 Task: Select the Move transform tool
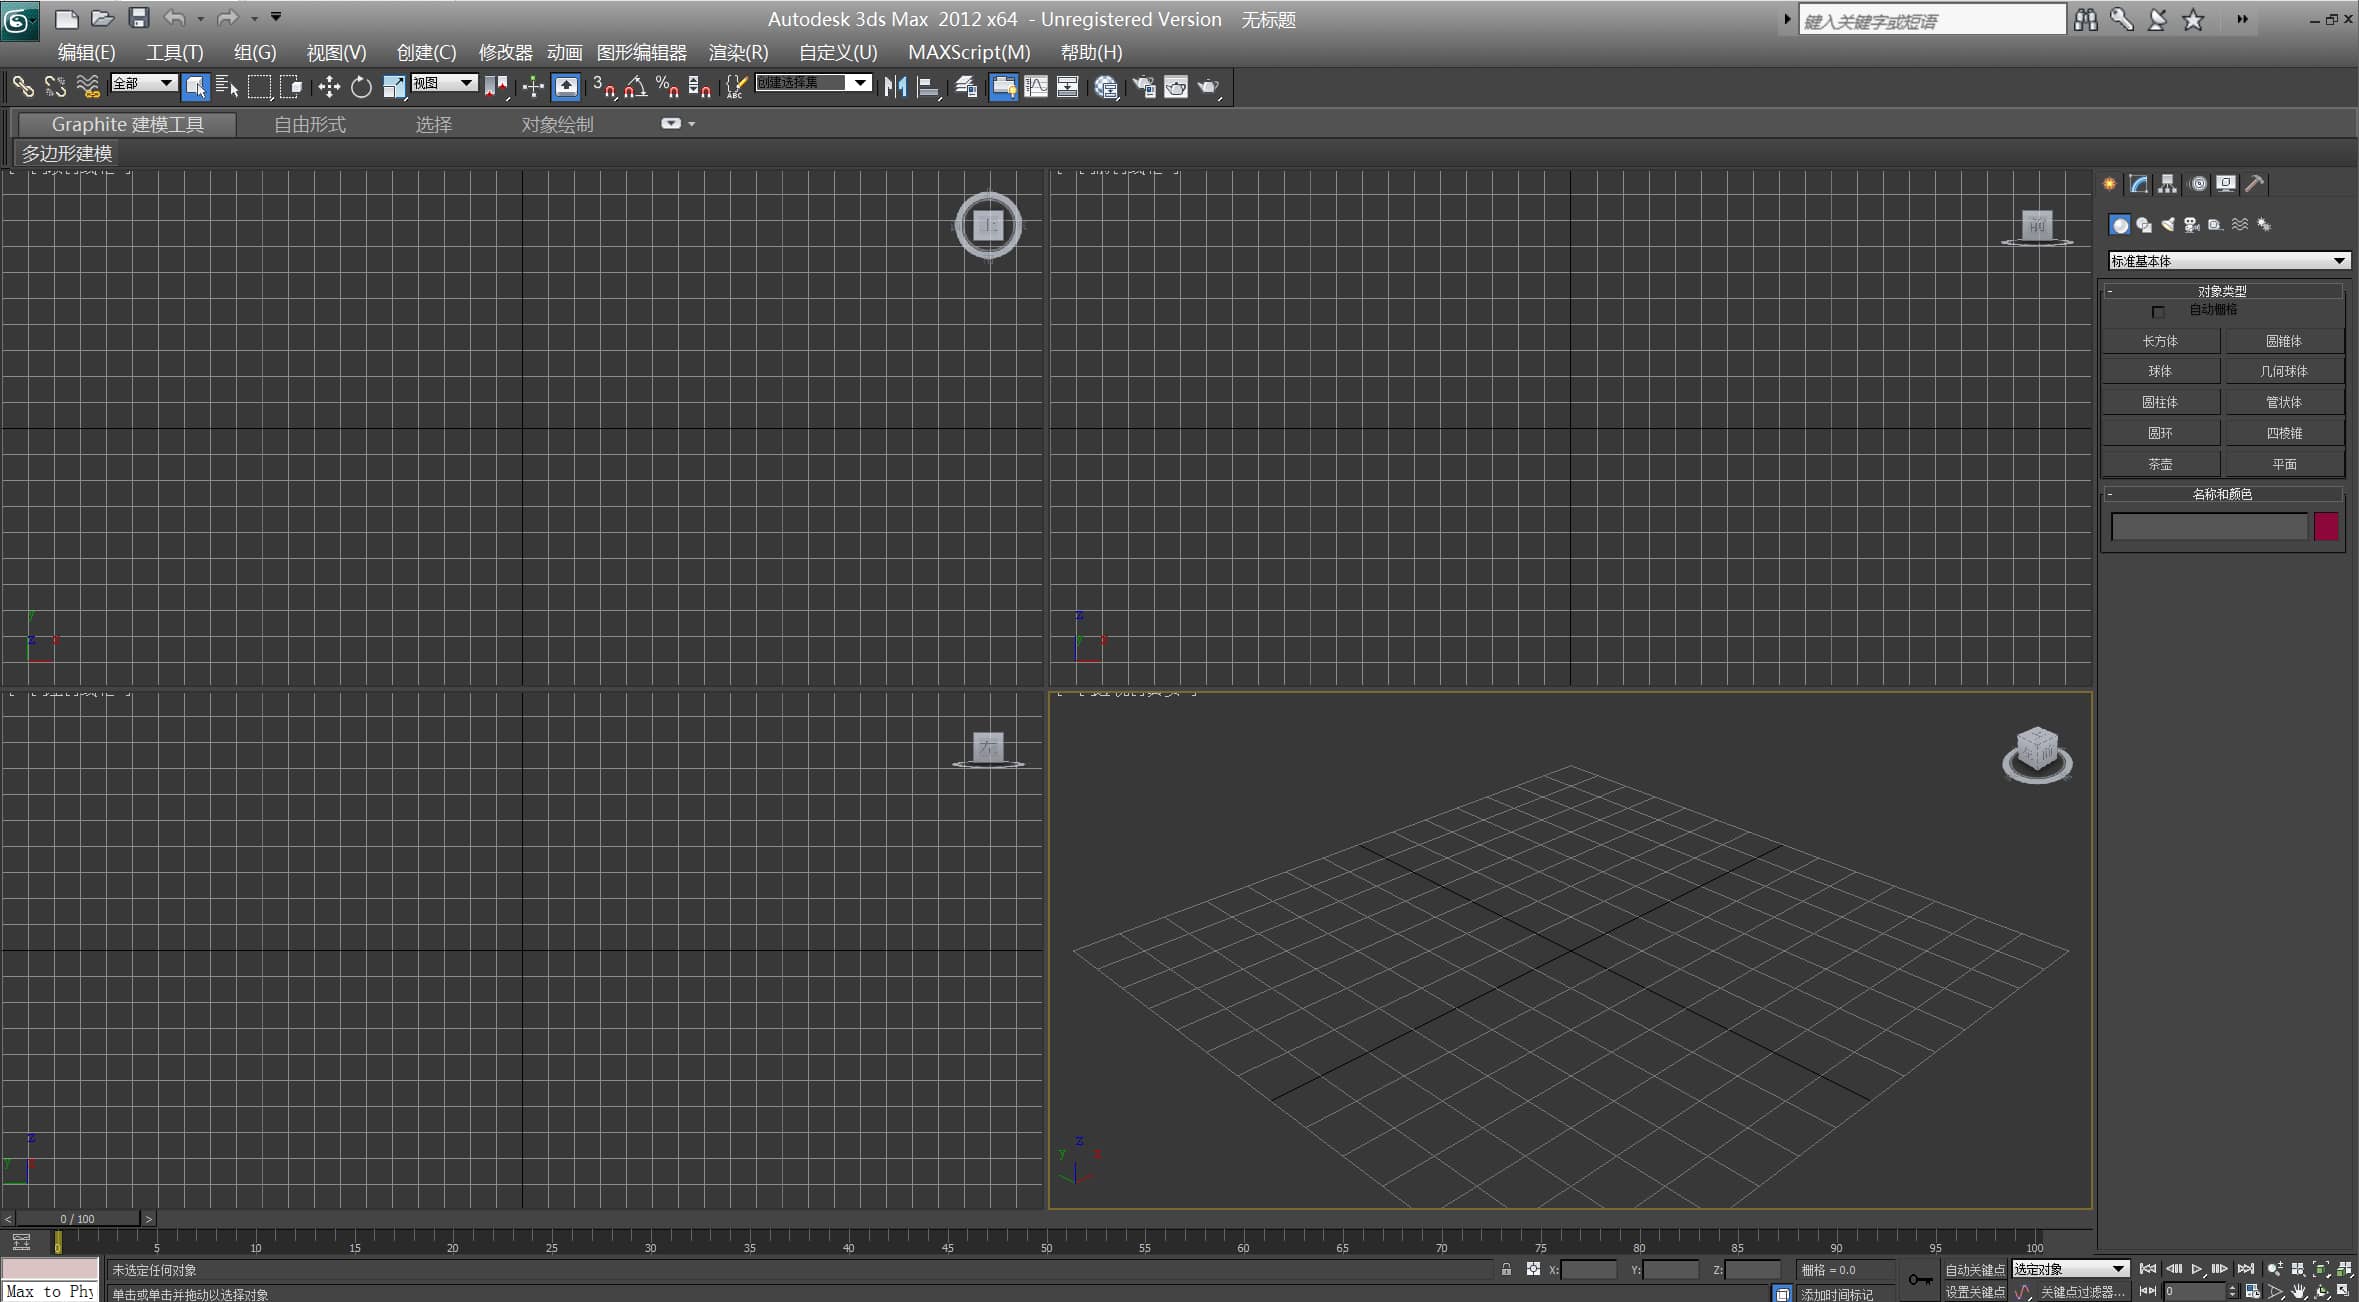coord(328,88)
